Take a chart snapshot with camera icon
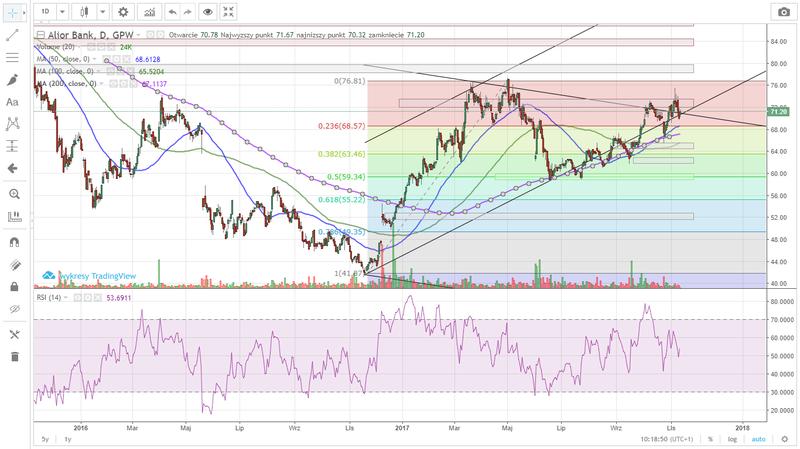Image resolution: width=800 pixels, height=449 pixels. tap(783, 13)
